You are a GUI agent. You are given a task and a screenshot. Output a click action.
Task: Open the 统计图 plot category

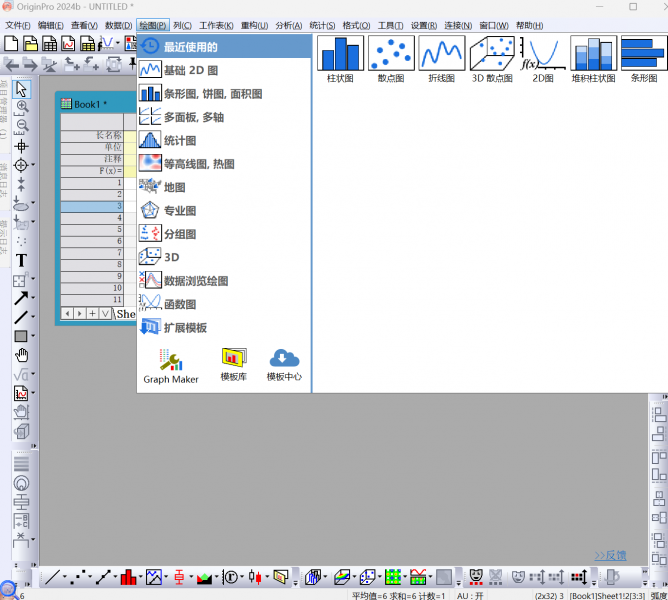click(225, 140)
